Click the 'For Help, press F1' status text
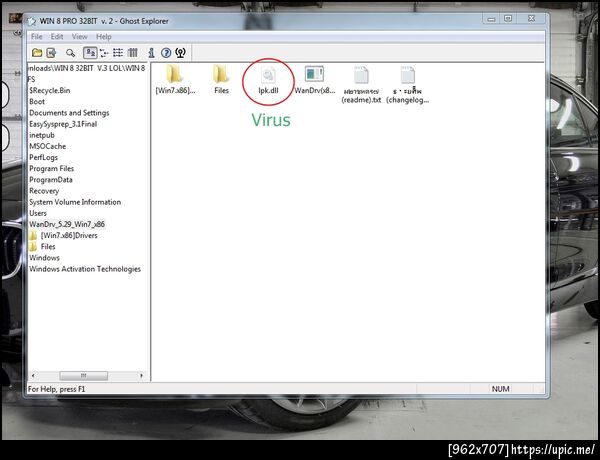Viewport: 600px width, 460px height. click(x=57, y=389)
